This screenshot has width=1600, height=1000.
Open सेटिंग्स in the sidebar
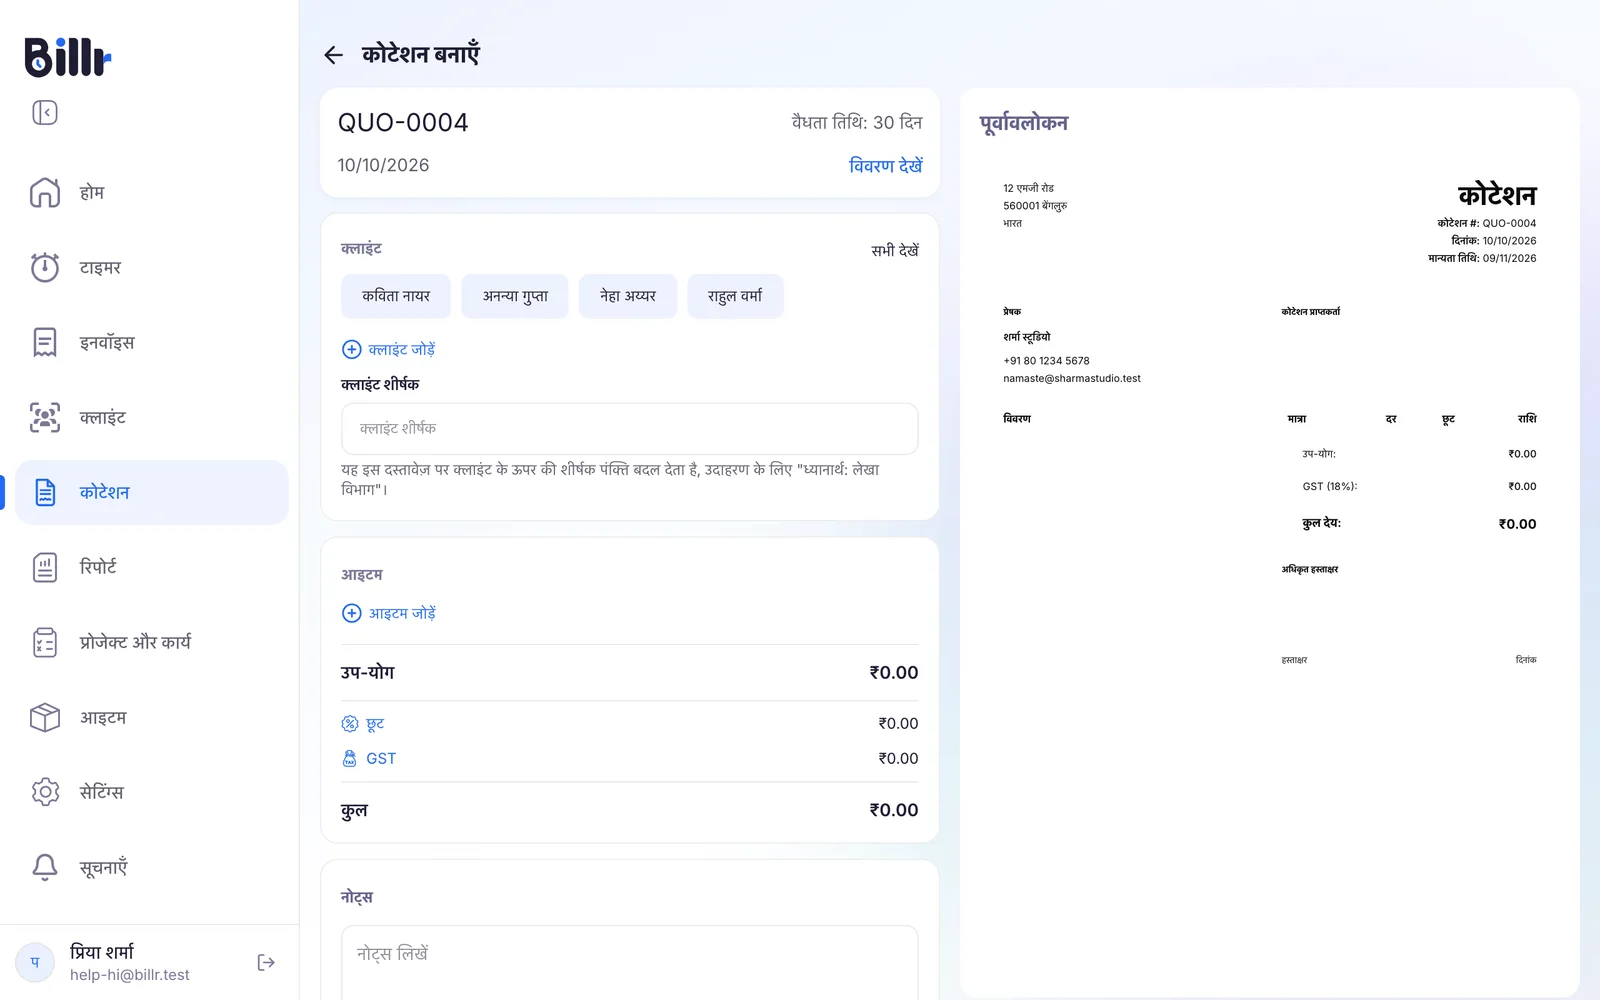[x=102, y=792]
